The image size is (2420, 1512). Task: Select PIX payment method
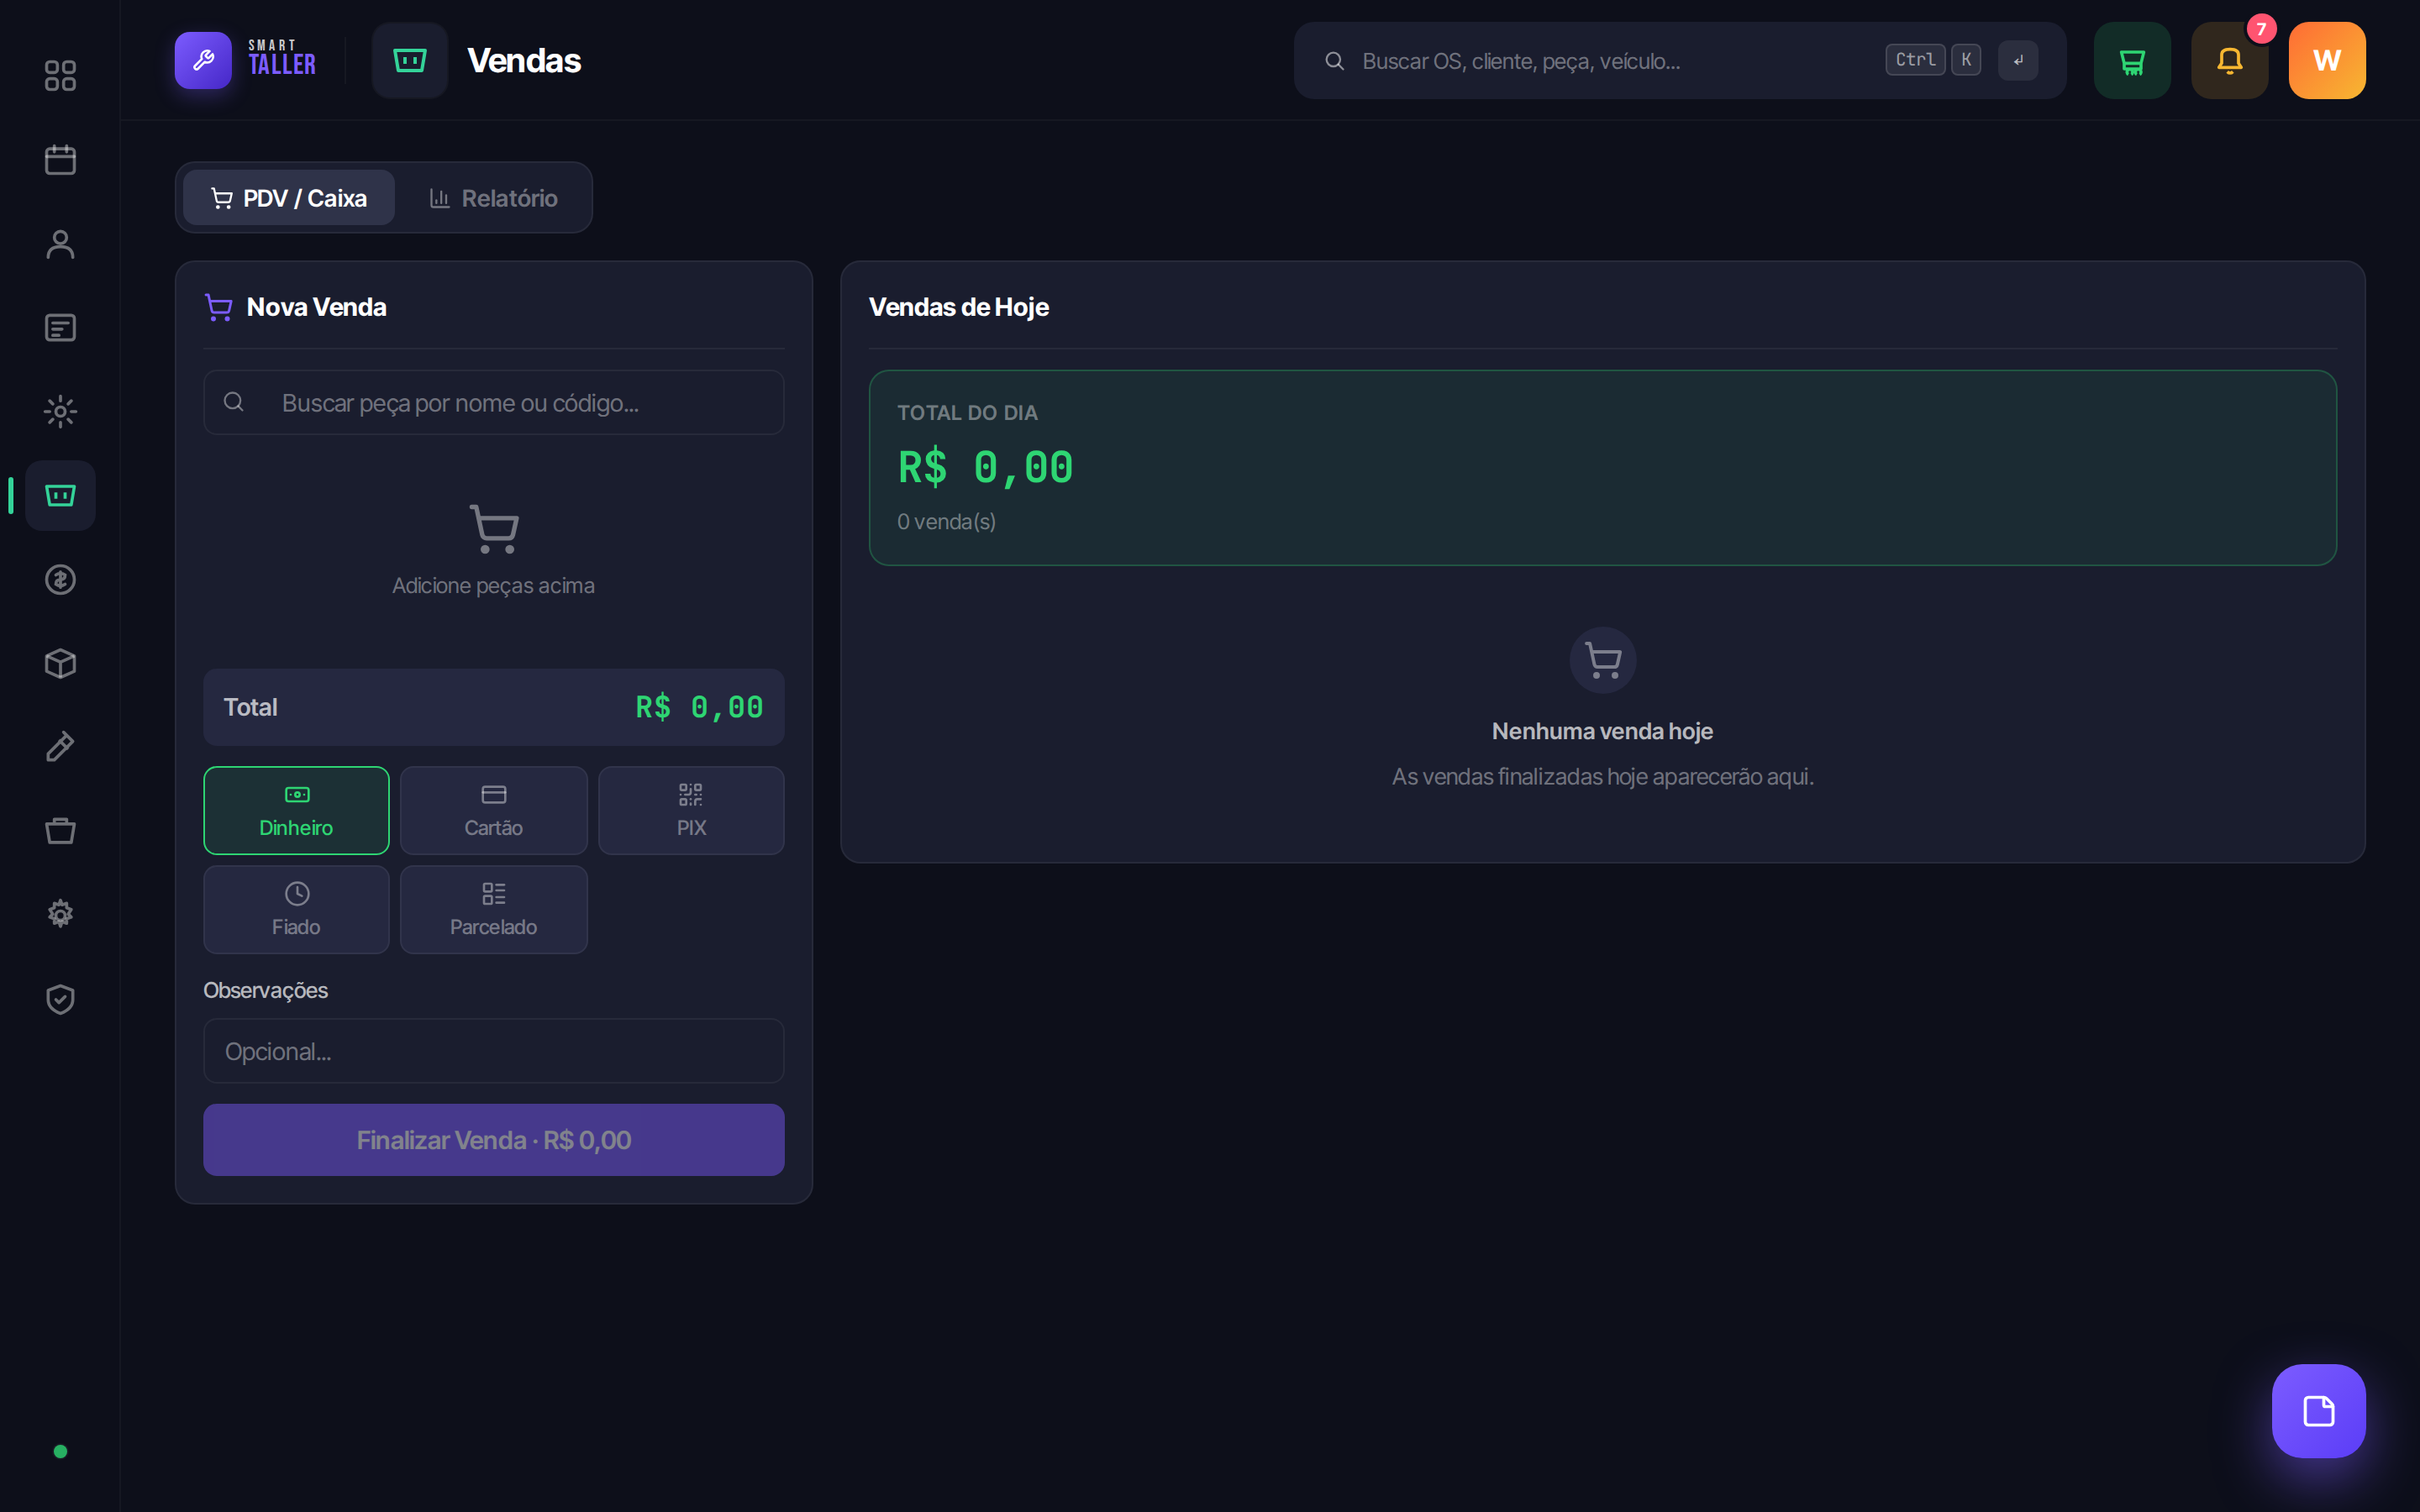(691, 811)
